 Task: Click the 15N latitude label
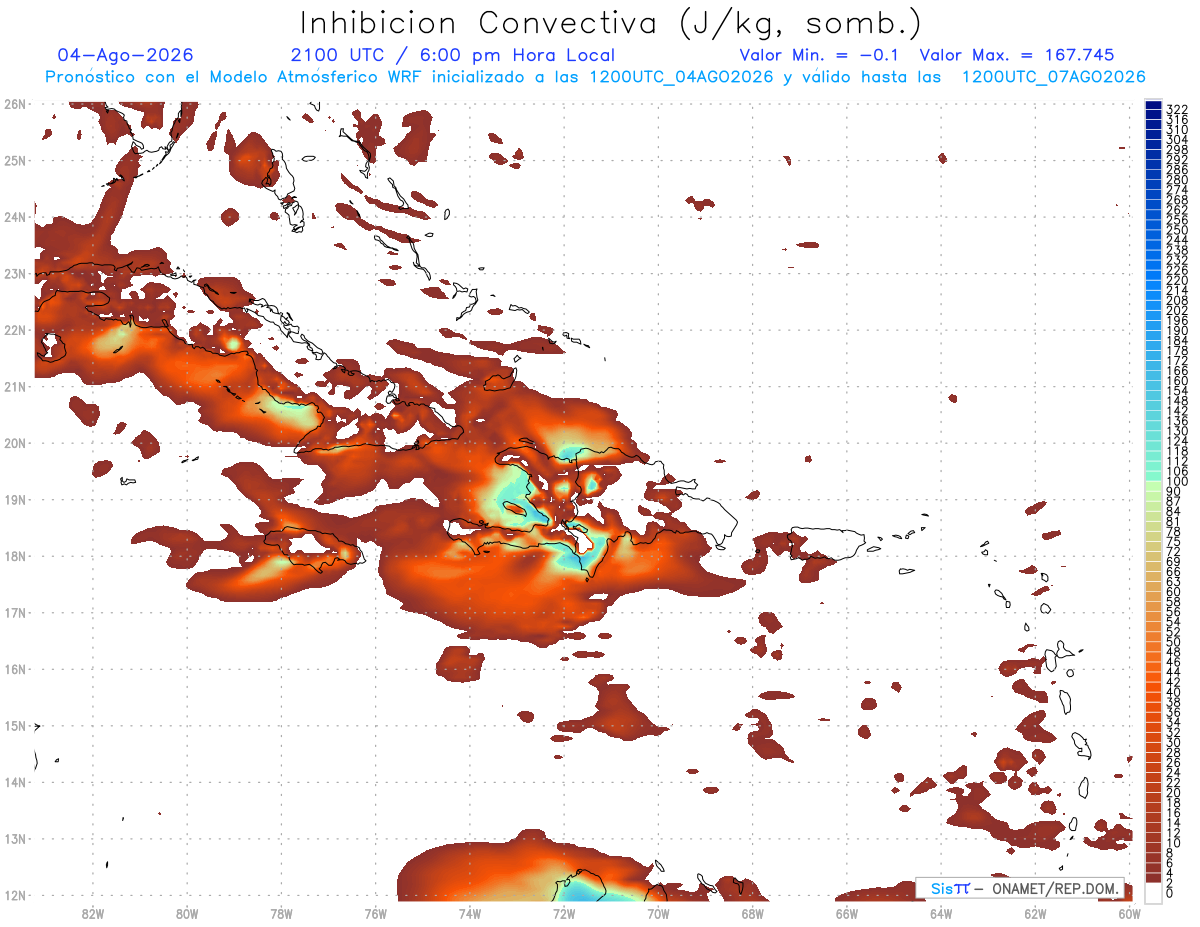(x=15, y=726)
